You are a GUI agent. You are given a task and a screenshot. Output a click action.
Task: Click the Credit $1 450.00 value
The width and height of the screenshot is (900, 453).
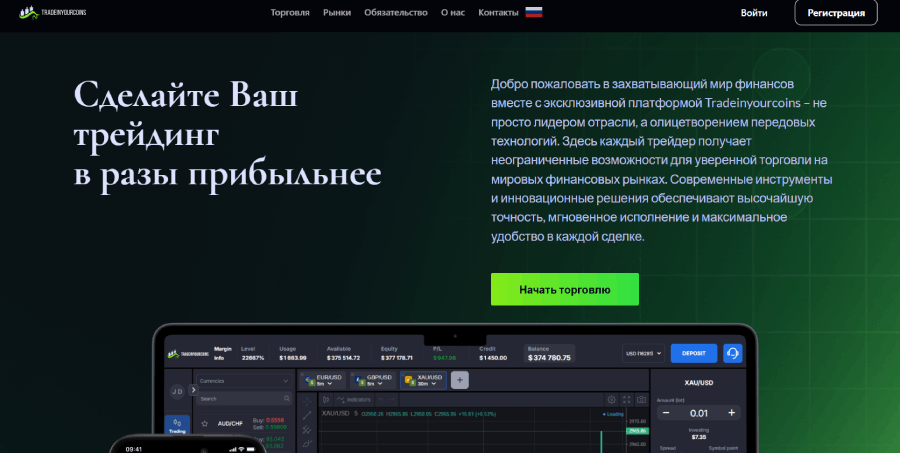[x=493, y=358]
